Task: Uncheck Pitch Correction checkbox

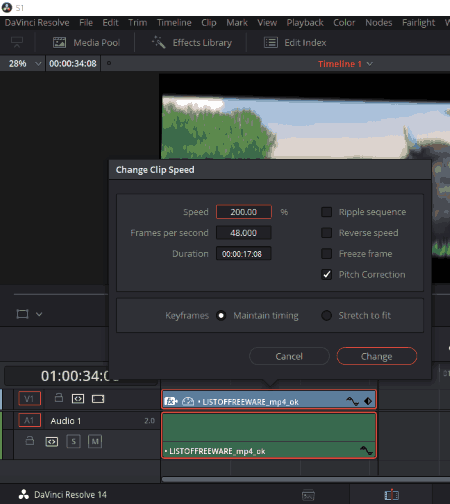Action: (x=326, y=275)
